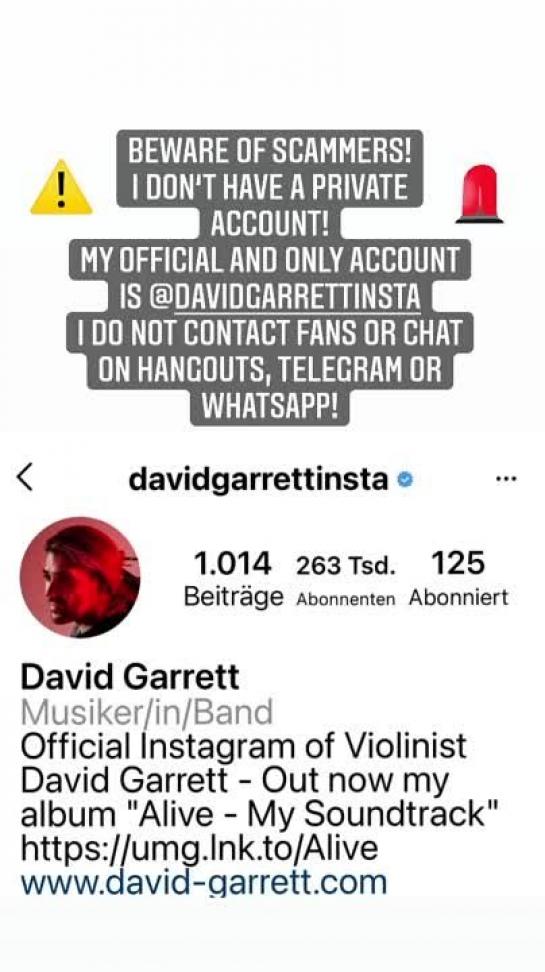The height and width of the screenshot is (972, 545).
Task: Tap the Official Instagram of Violinist bio text
Action: [x=243, y=746]
